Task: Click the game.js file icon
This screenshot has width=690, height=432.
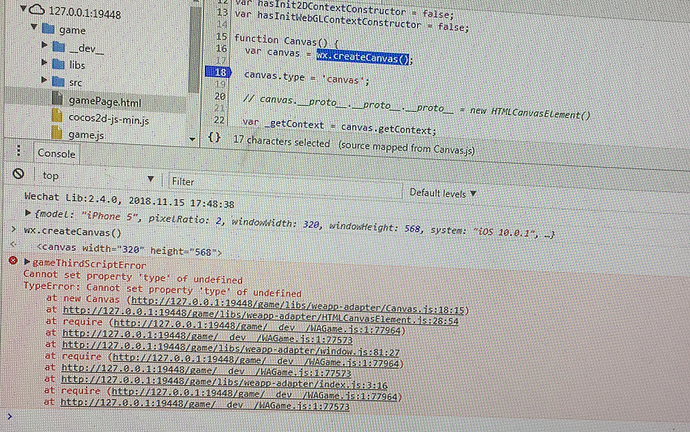Action: 57,132
